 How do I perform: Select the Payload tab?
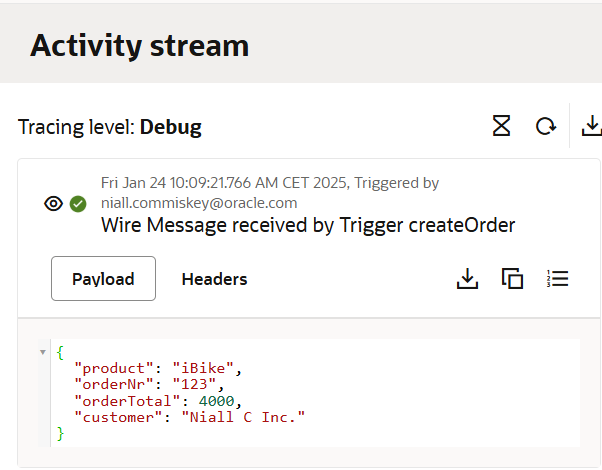(103, 279)
